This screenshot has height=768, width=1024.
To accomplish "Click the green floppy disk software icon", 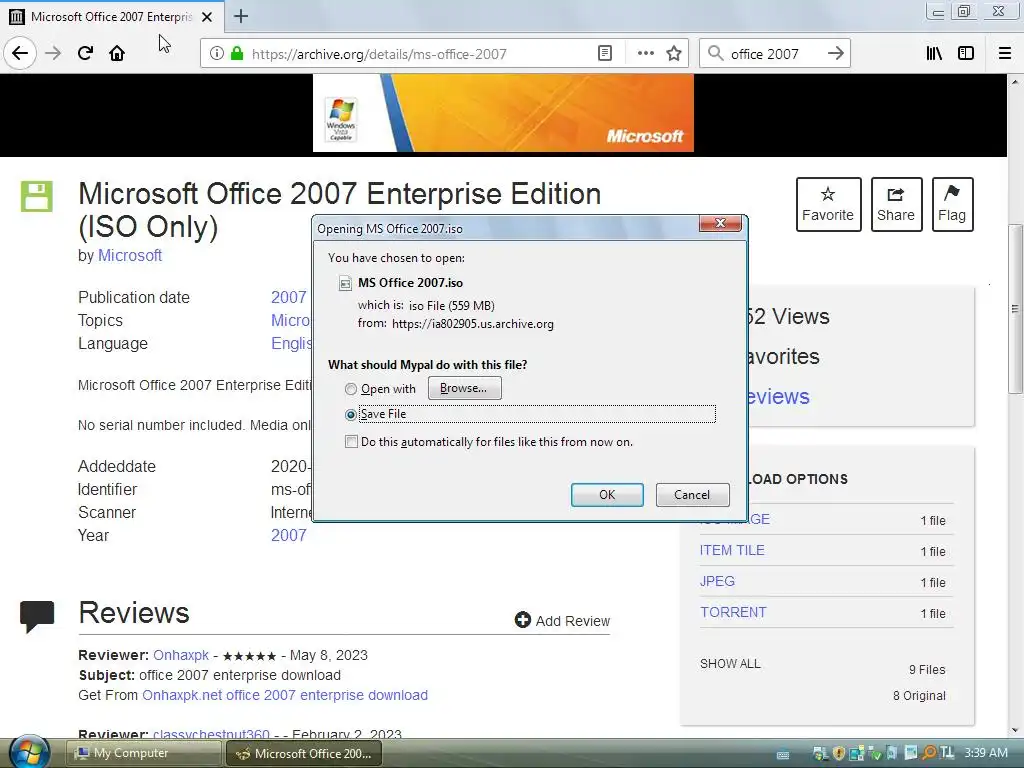I will tap(36, 197).
